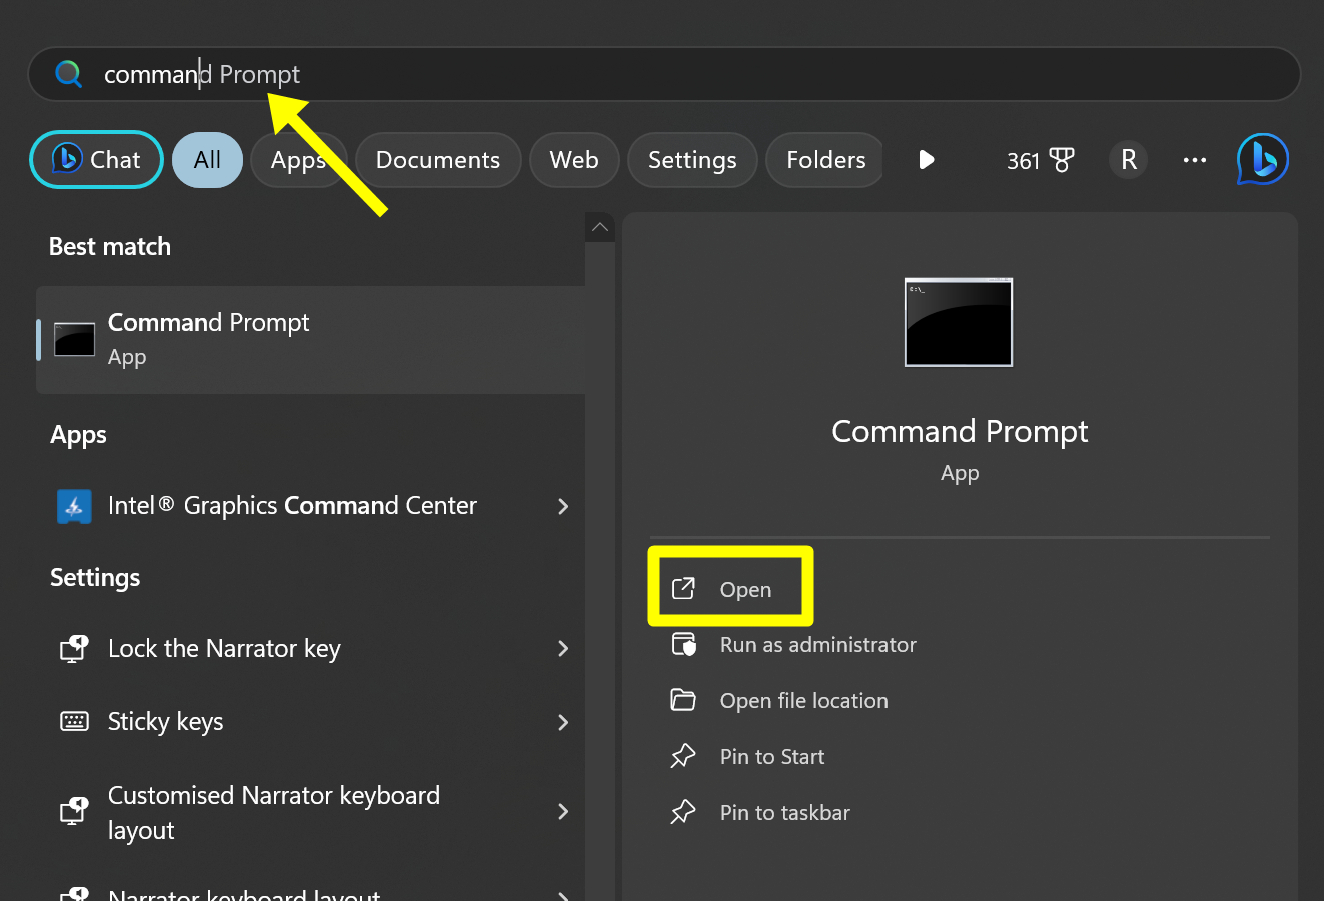Click the Settings section heading
Viewport: 1324px width, 901px height.
pos(95,578)
